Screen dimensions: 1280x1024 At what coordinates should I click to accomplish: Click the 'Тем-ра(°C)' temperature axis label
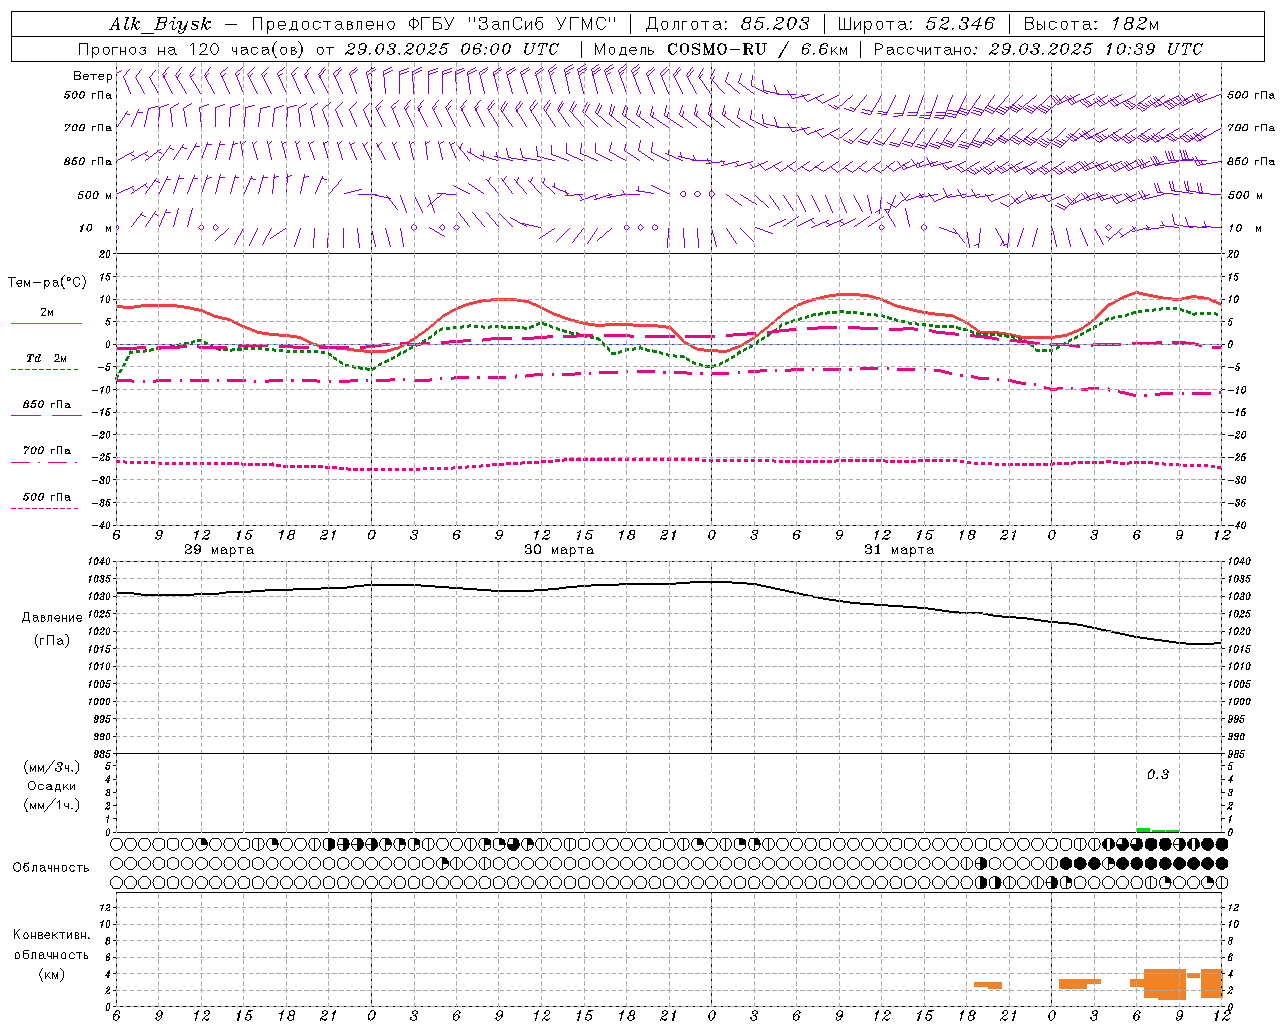click(47, 283)
